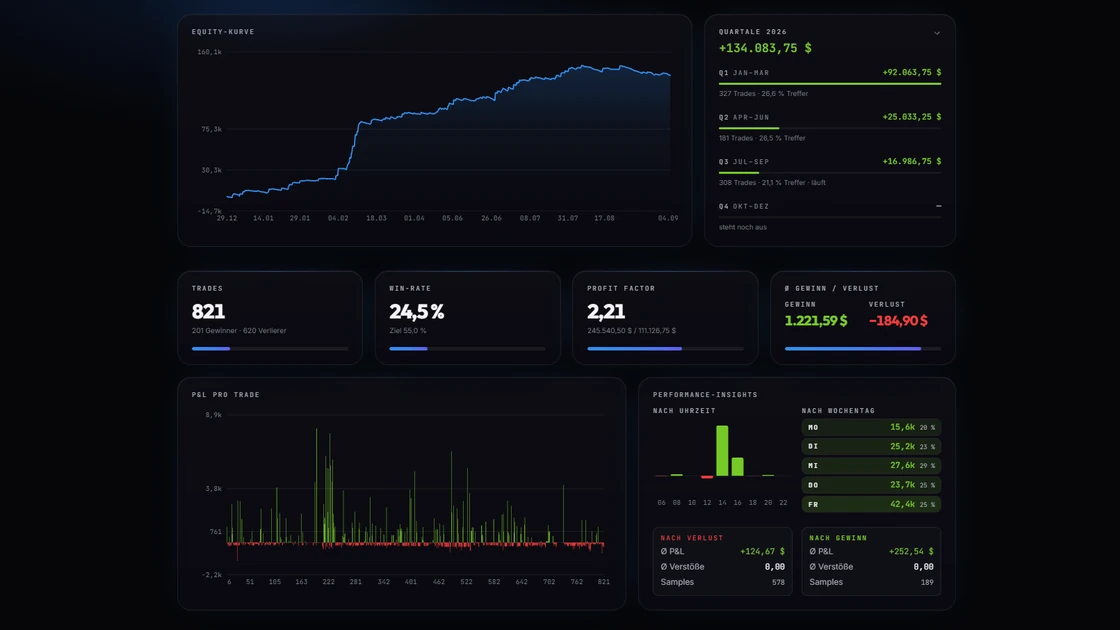Open the Nach Gewinn insight card
Viewport: 1120px width, 630px height.
[x=871, y=561]
